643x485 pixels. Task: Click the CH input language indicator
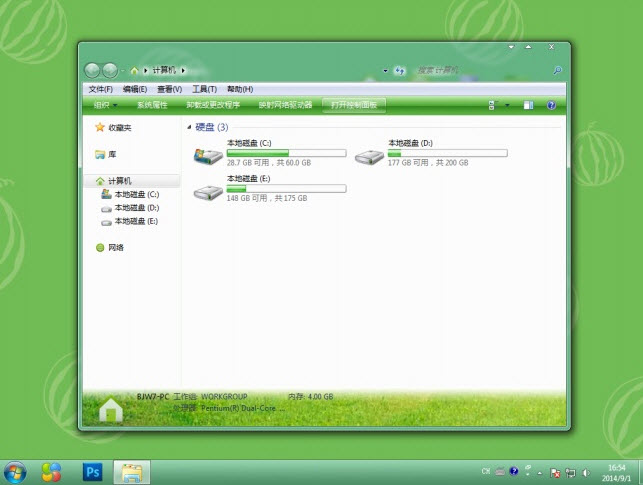486,471
